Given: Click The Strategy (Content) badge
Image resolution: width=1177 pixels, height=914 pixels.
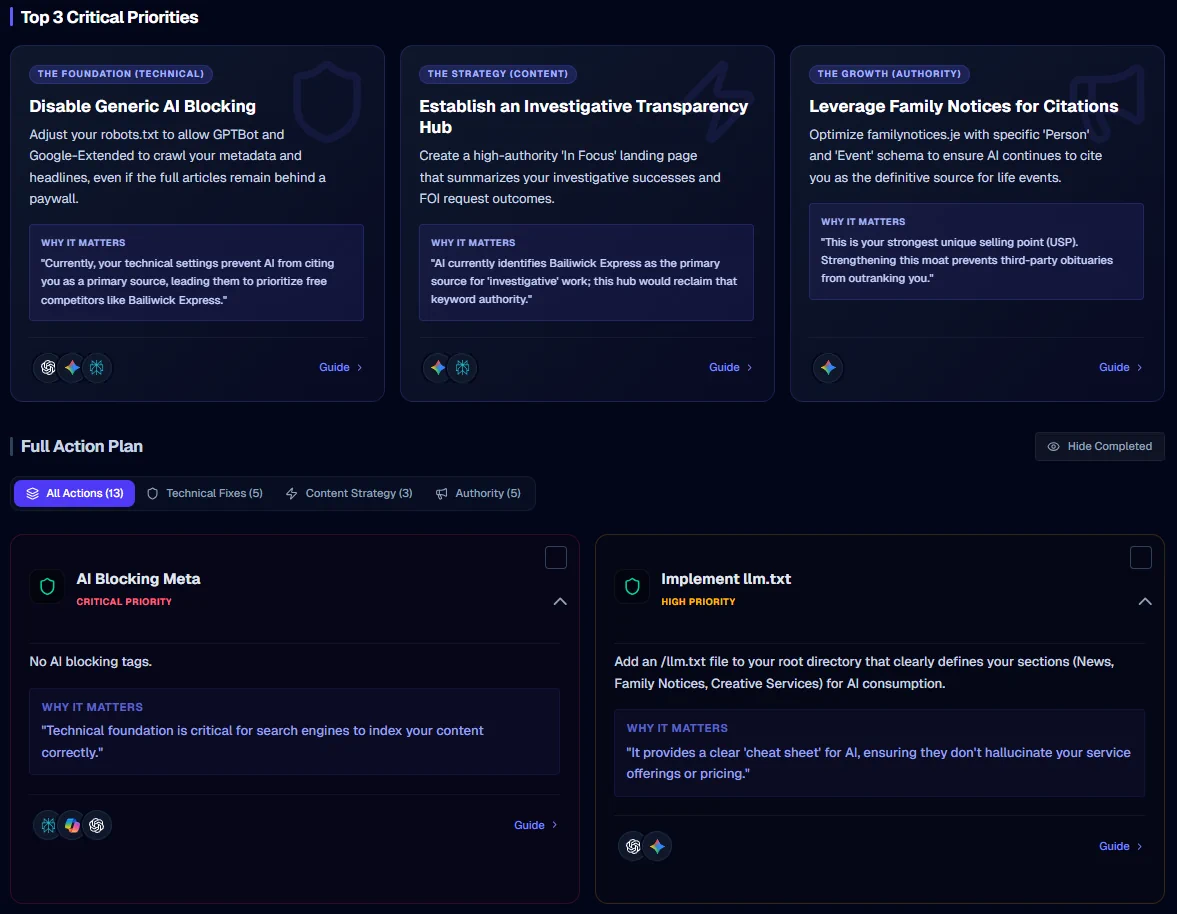Looking at the screenshot, I should click(x=497, y=74).
